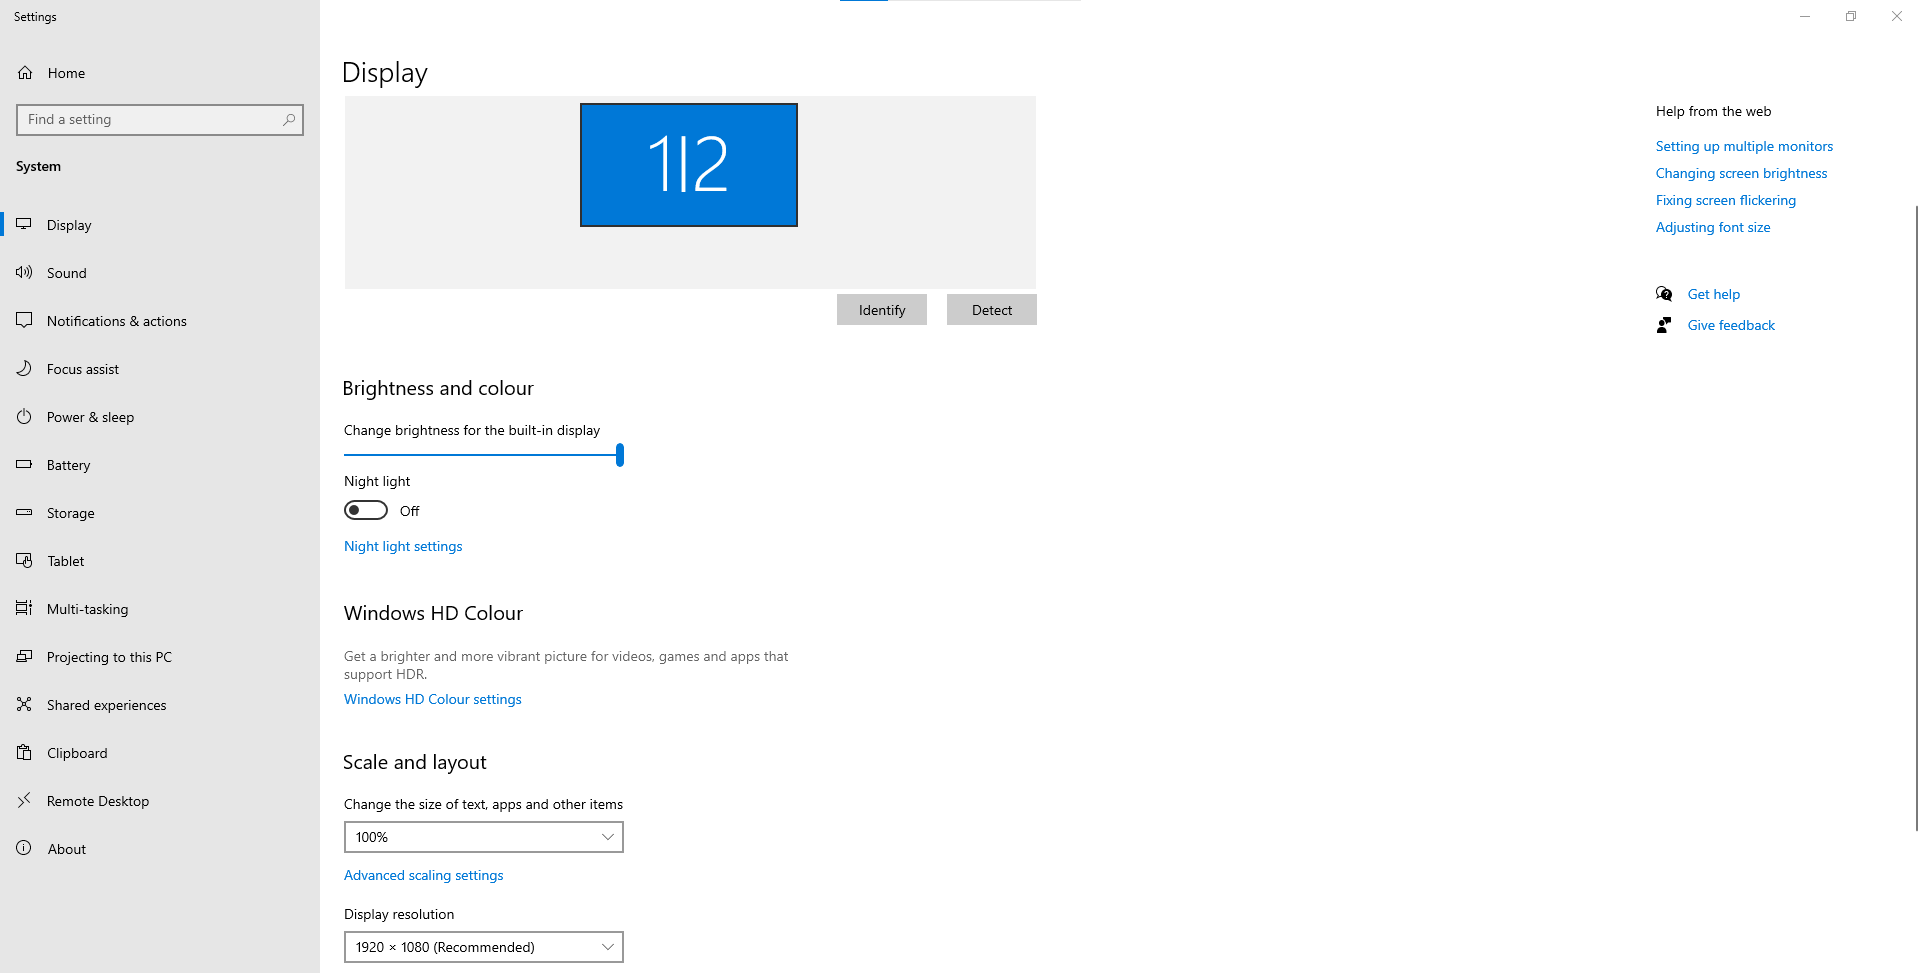Click the Detect button

pos(992,310)
